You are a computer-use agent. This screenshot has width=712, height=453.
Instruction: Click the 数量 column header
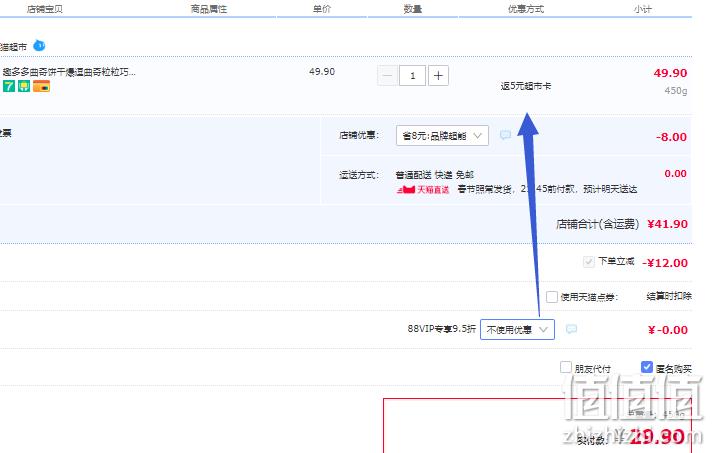point(412,9)
